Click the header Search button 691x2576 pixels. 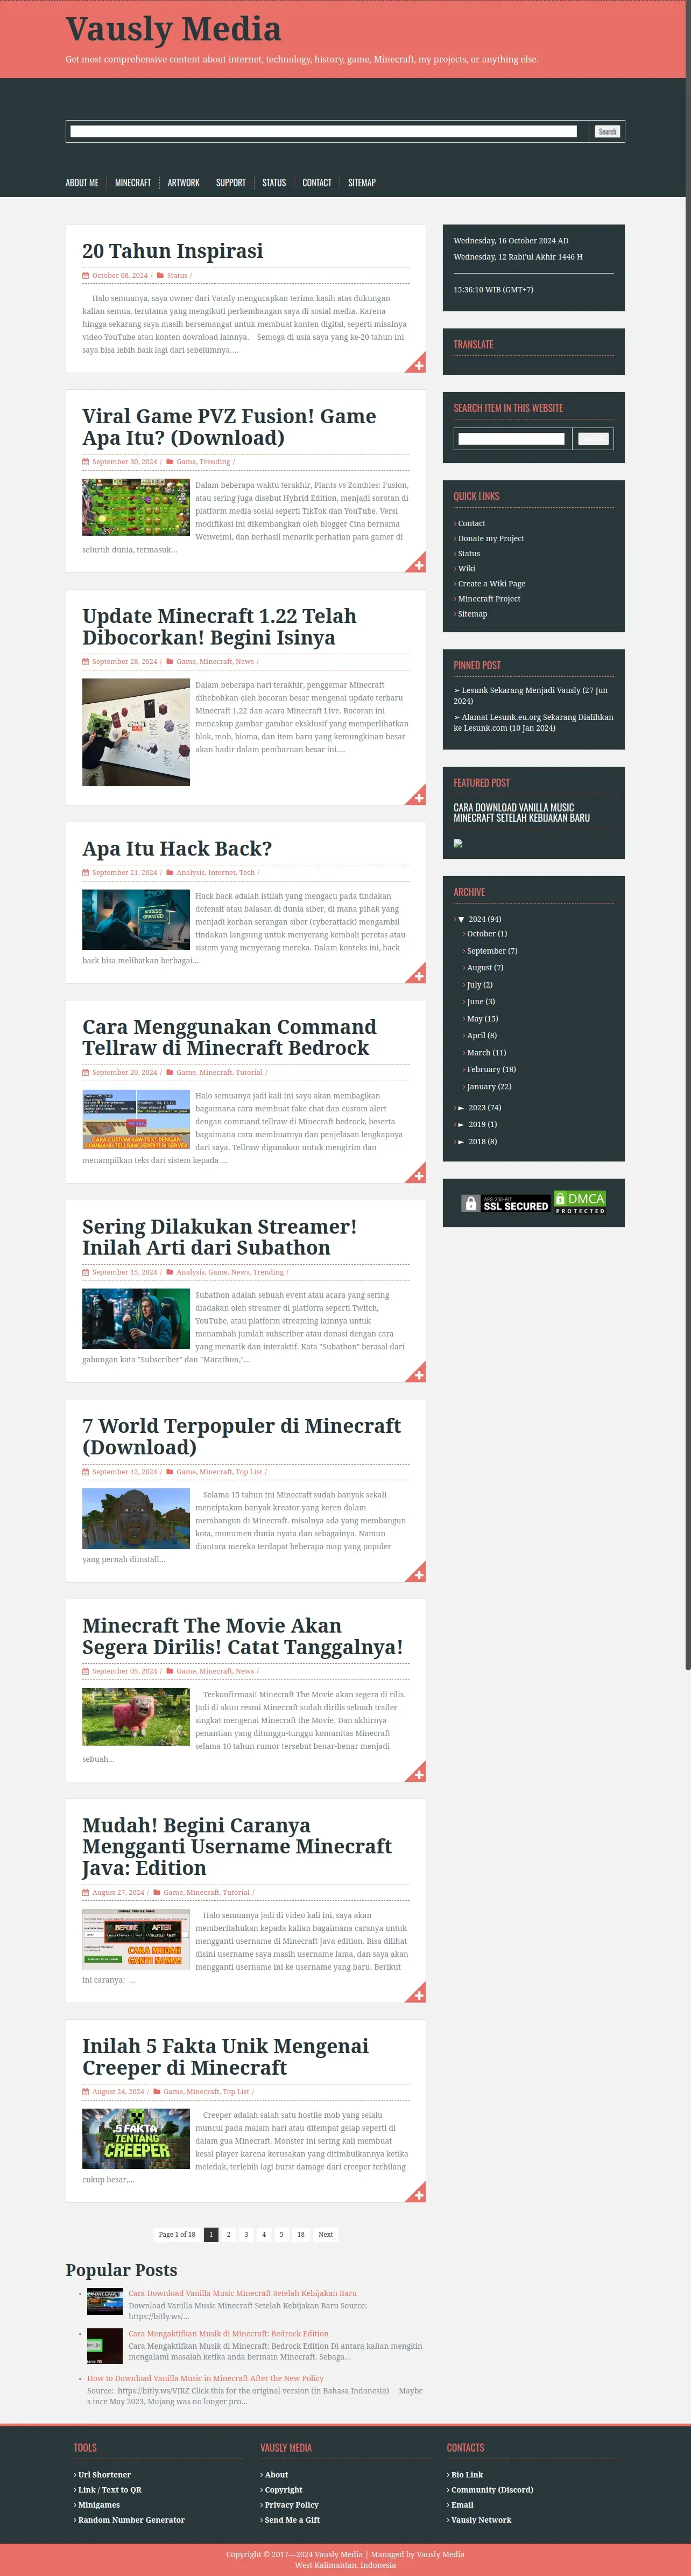tap(607, 131)
